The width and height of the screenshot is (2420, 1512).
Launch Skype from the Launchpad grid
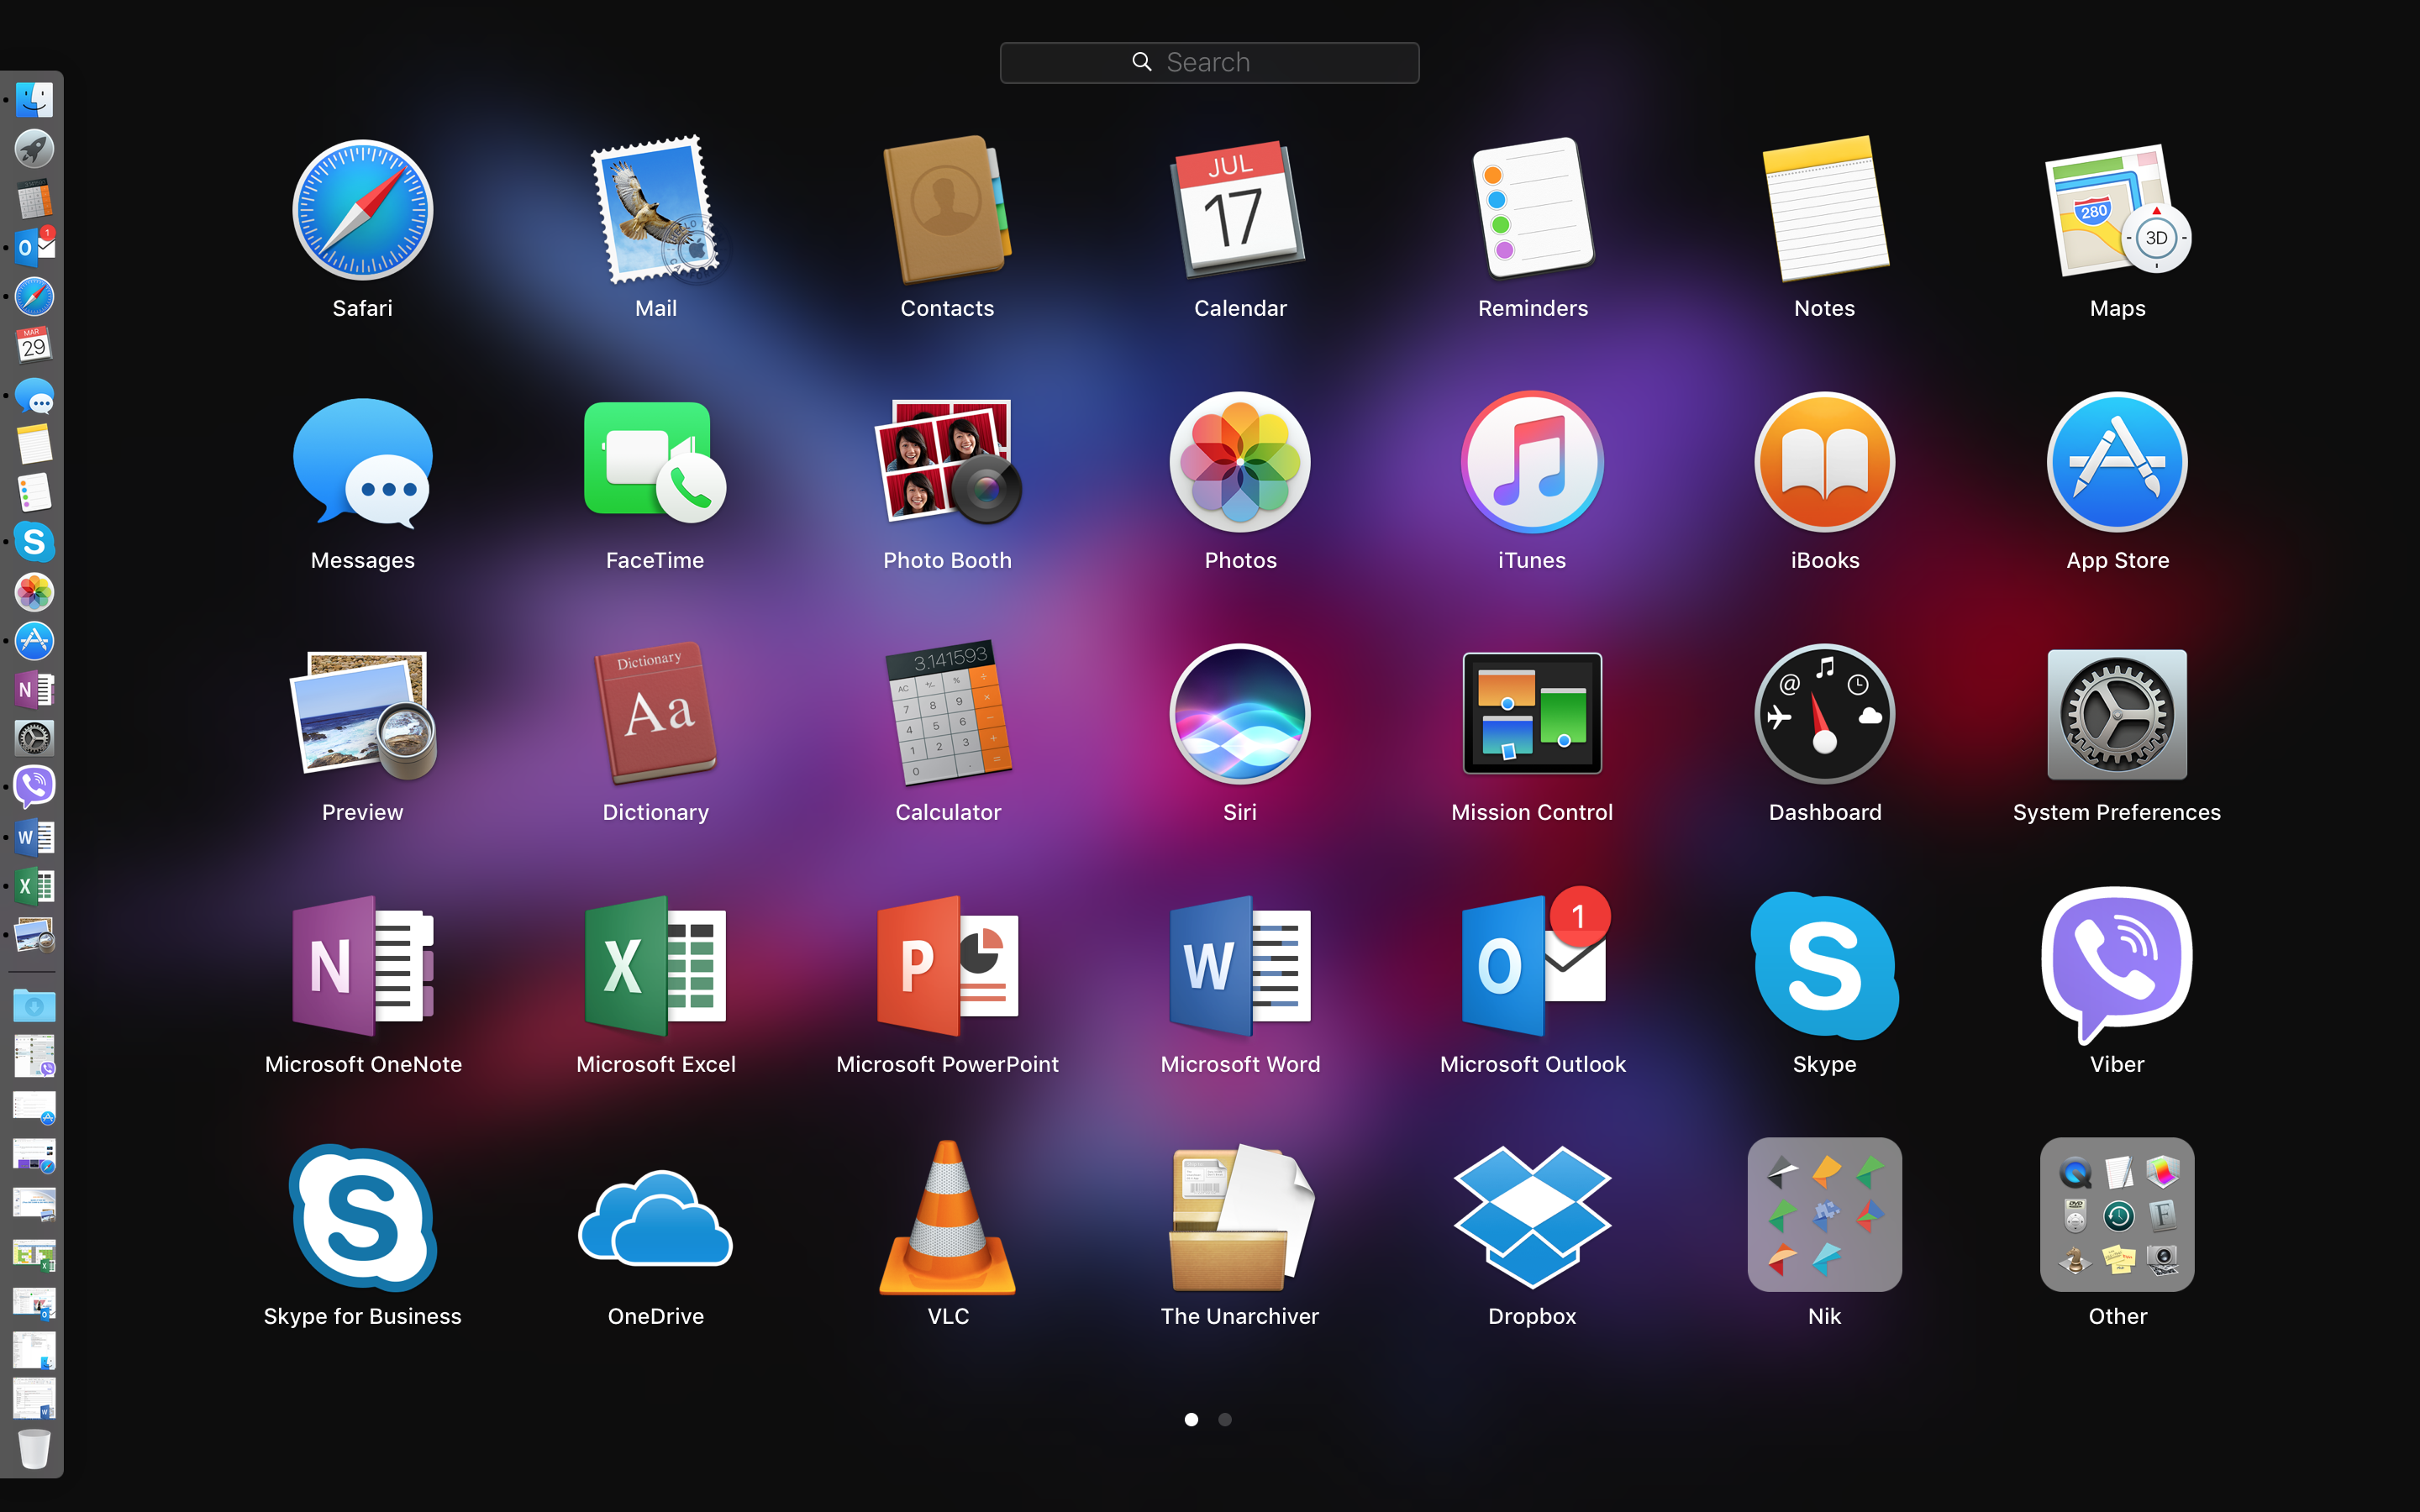coord(1825,966)
